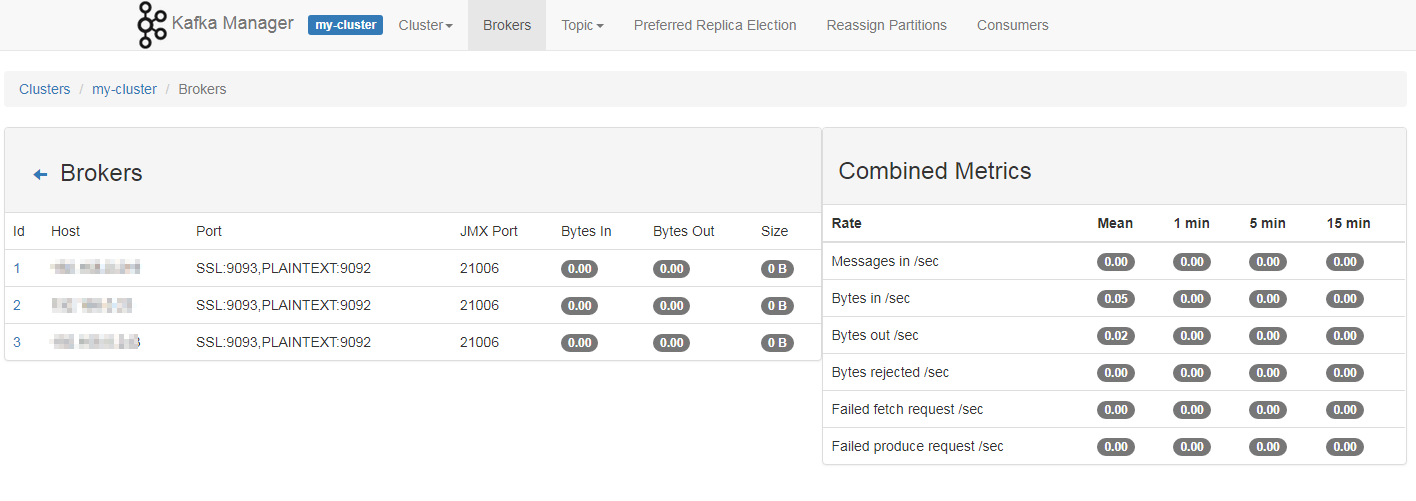Image resolution: width=1416 pixels, height=501 pixels.
Task: Open broker with Id 1
Action: [x=17, y=268]
